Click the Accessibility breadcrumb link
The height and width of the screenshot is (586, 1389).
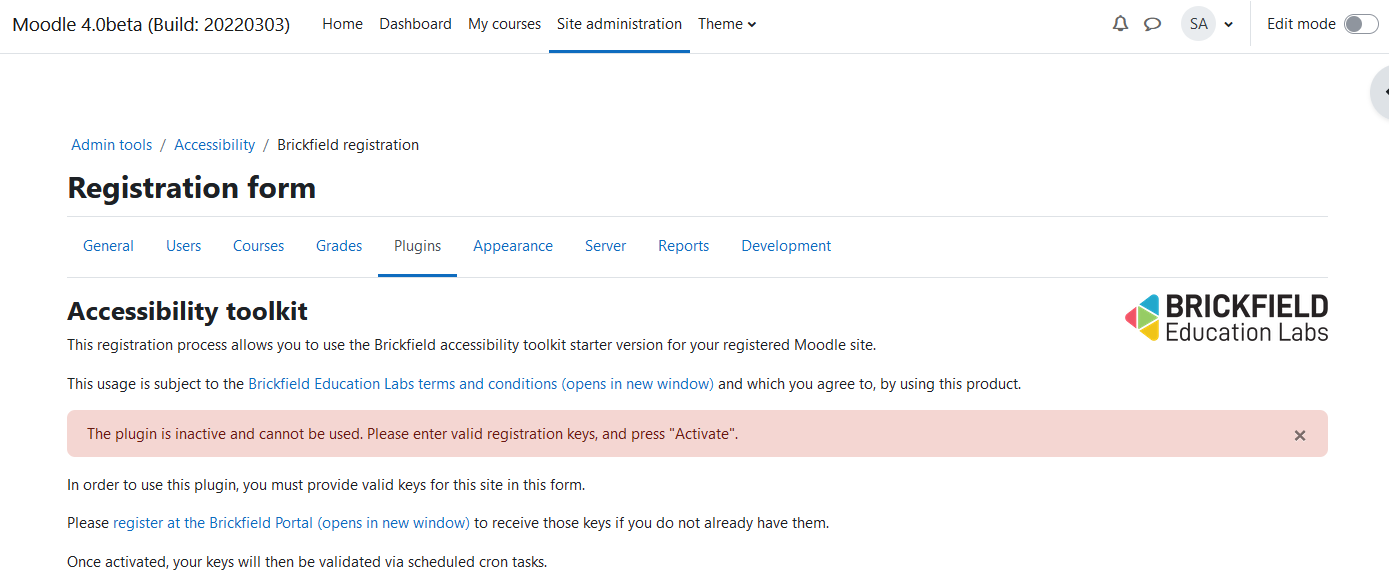coord(215,145)
